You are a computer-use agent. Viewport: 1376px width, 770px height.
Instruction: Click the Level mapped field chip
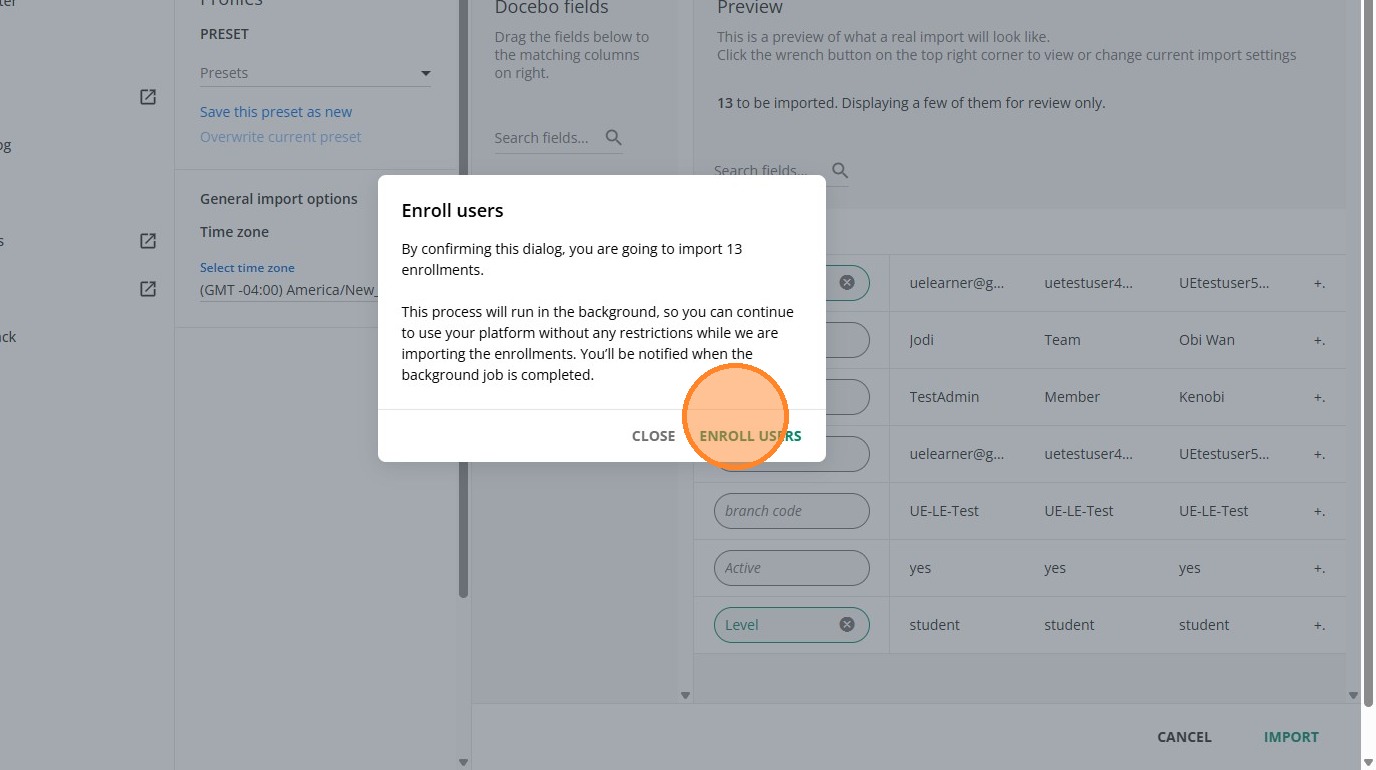(x=792, y=625)
